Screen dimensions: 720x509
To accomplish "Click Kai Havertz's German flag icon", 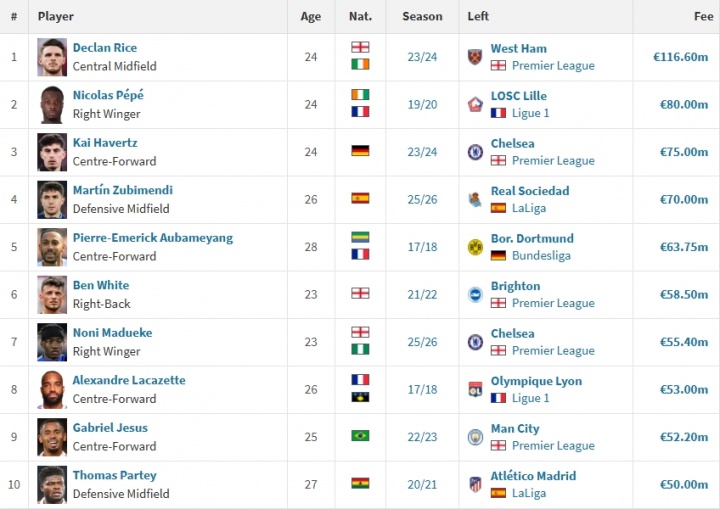I will coord(360,151).
